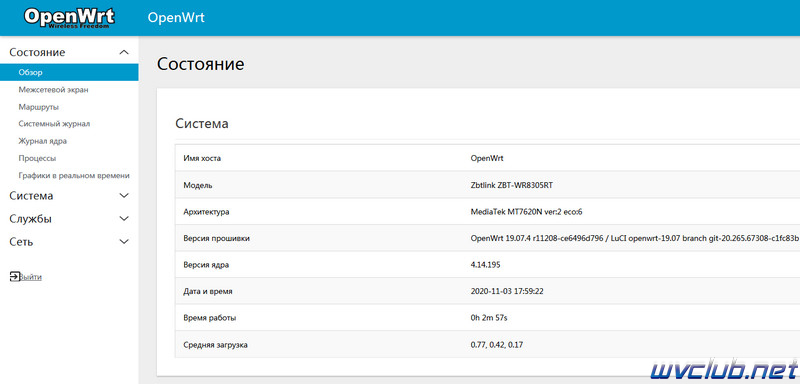Click the hostname value OpenWrt in the table
This screenshot has width=800, height=384.
tap(487, 158)
